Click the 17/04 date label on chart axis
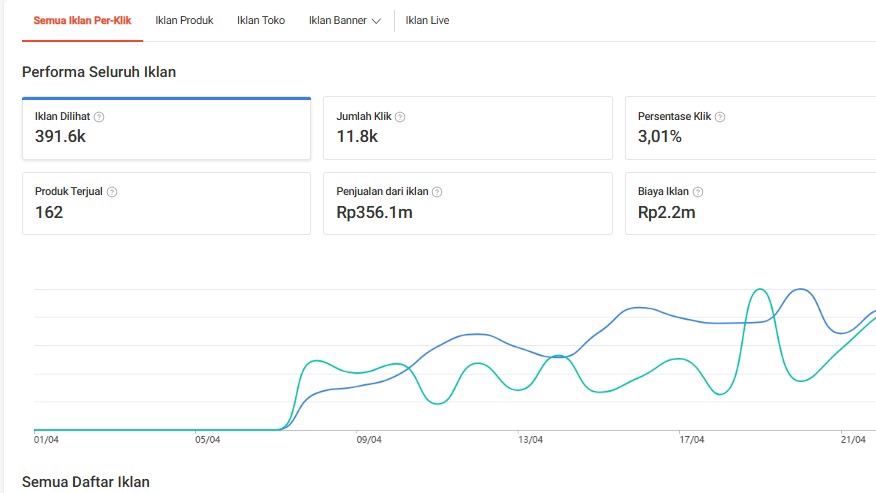The image size is (876, 493). pyautogui.click(x=692, y=440)
